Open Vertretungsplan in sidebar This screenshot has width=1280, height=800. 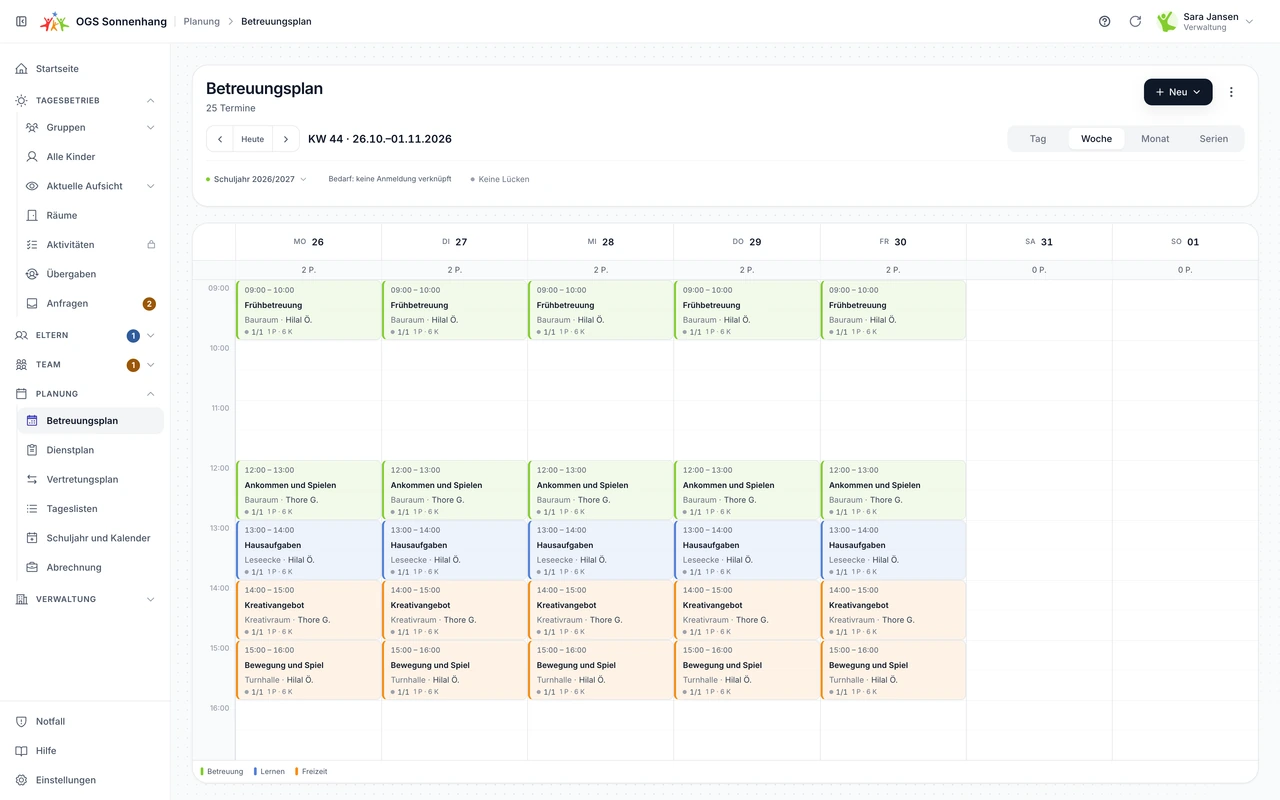coord(90,479)
